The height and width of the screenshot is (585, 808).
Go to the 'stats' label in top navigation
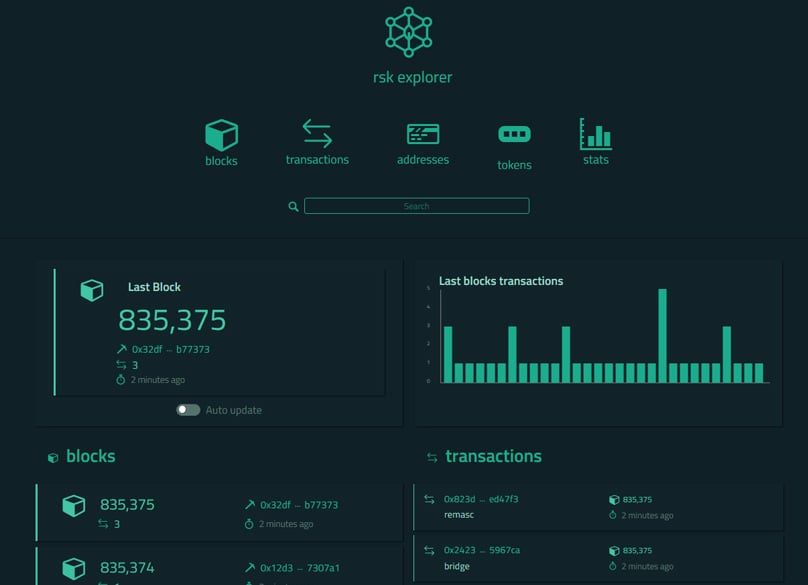(x=596, y=160)
